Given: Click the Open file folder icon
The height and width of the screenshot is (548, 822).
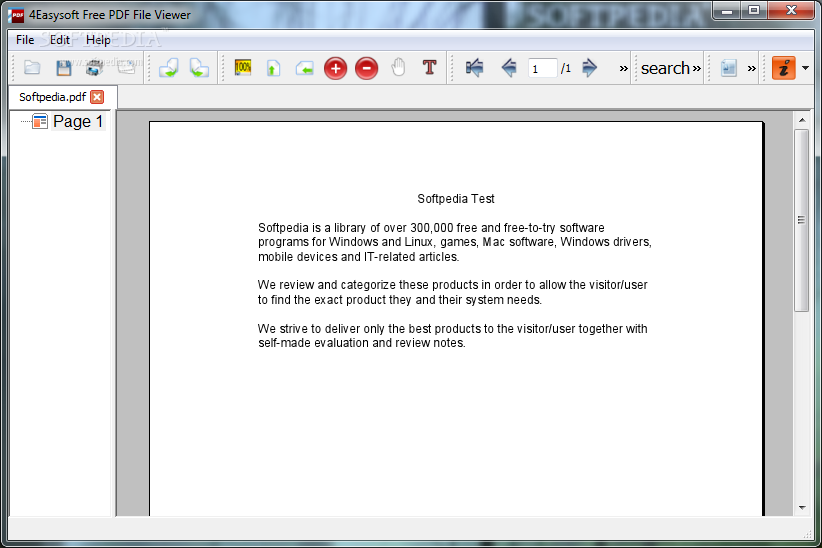Looking at the screenshot, I should pyautogui.click(x=32, y=68).
